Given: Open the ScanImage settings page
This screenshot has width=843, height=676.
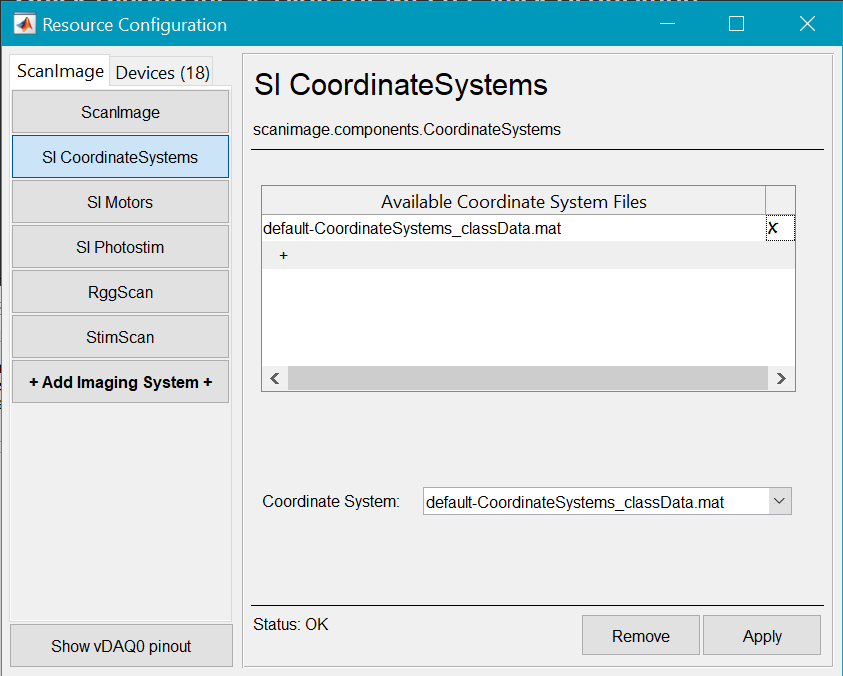Looking at the screenshot, I should coord(120,112).
